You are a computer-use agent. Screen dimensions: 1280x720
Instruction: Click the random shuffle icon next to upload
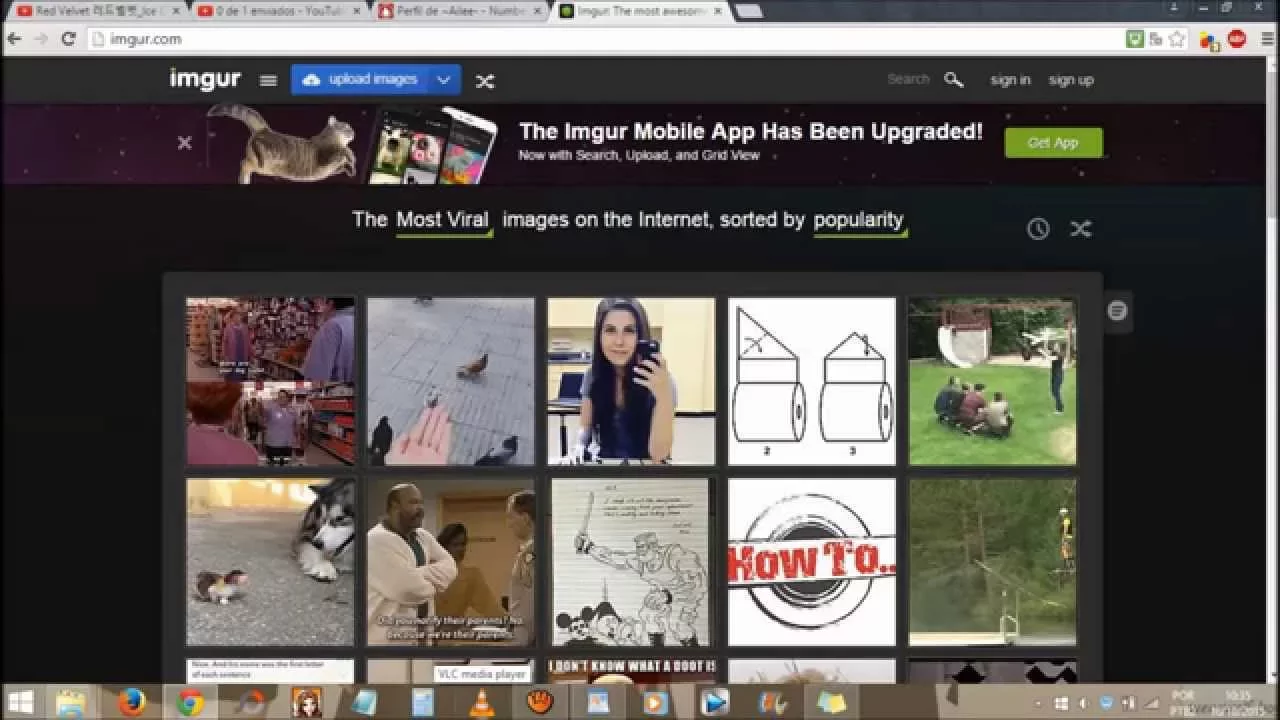point(485,81)
